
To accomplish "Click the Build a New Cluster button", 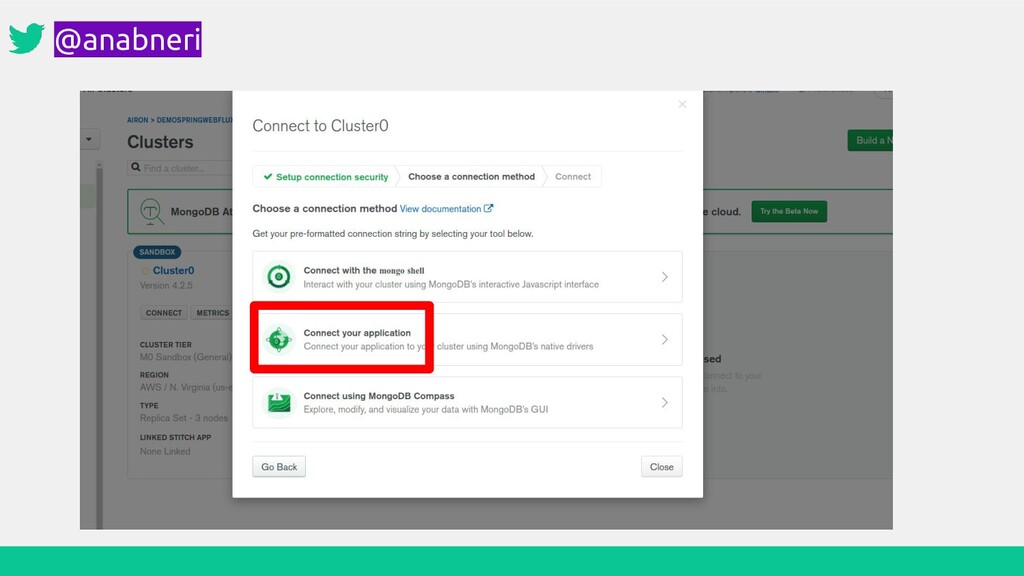I will [870, 140].
